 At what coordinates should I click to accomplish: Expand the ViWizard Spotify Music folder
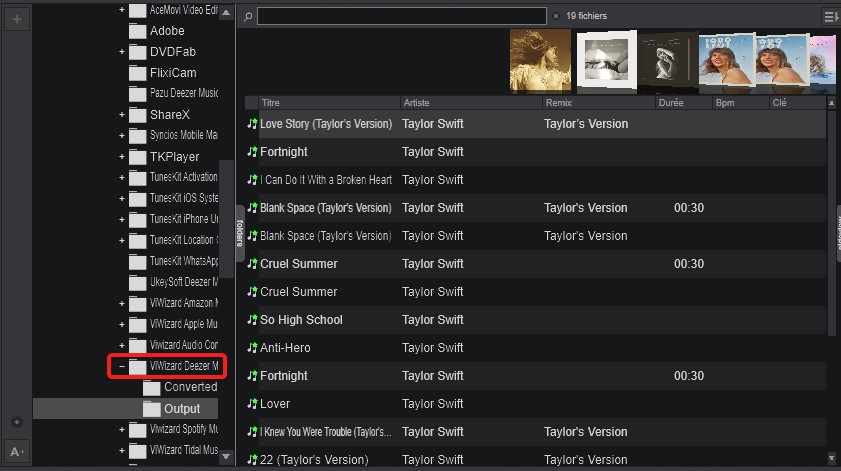pos(122,430)
